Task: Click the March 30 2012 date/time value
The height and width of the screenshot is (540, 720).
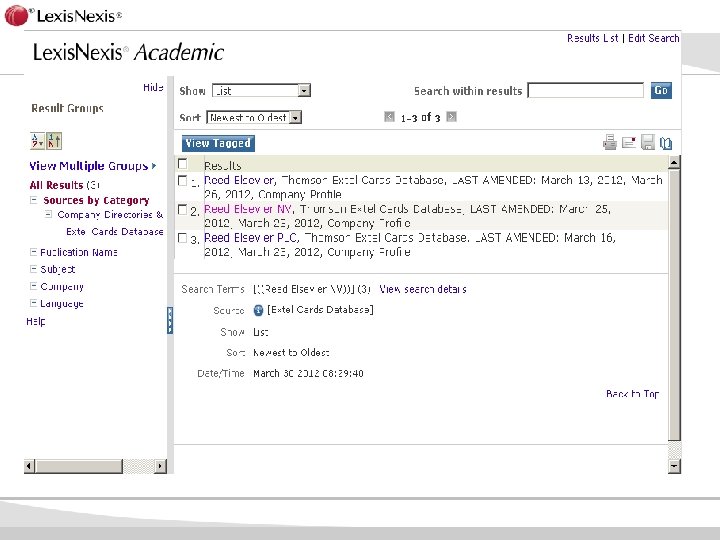Action: [308, 373]
